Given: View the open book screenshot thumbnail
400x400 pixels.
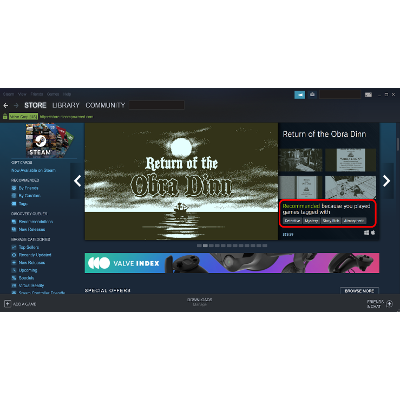Looking at the screenshot, I should click(x=301, y=187).
